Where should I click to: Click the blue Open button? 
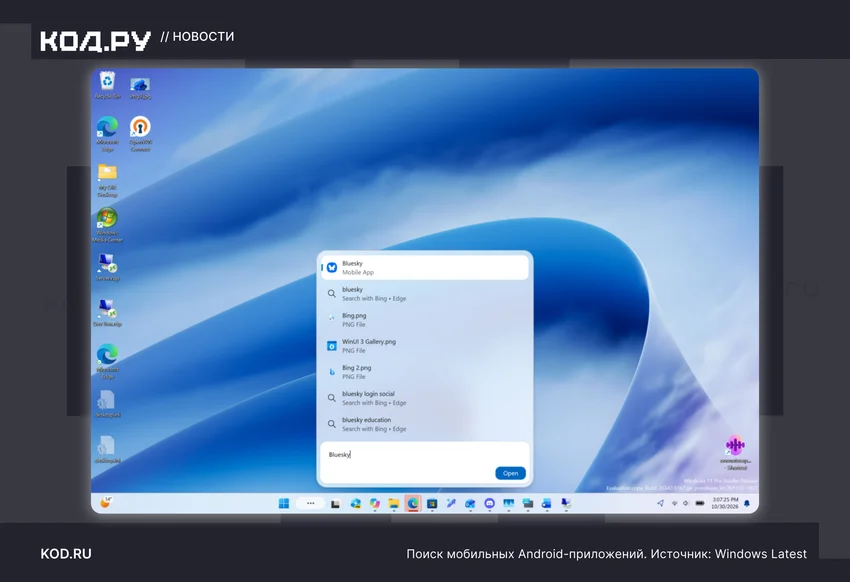[510, 473]
